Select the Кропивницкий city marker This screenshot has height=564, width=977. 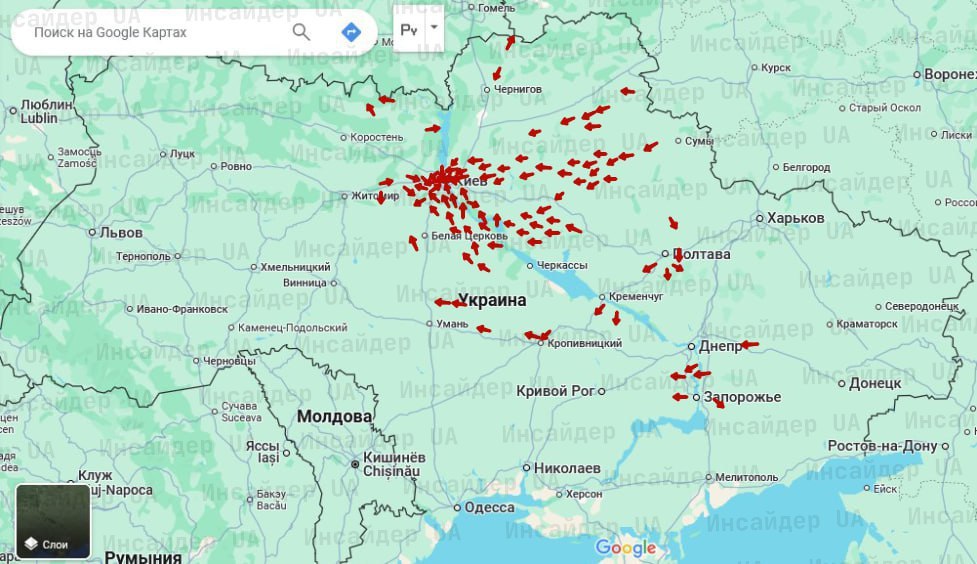[540, 343]
